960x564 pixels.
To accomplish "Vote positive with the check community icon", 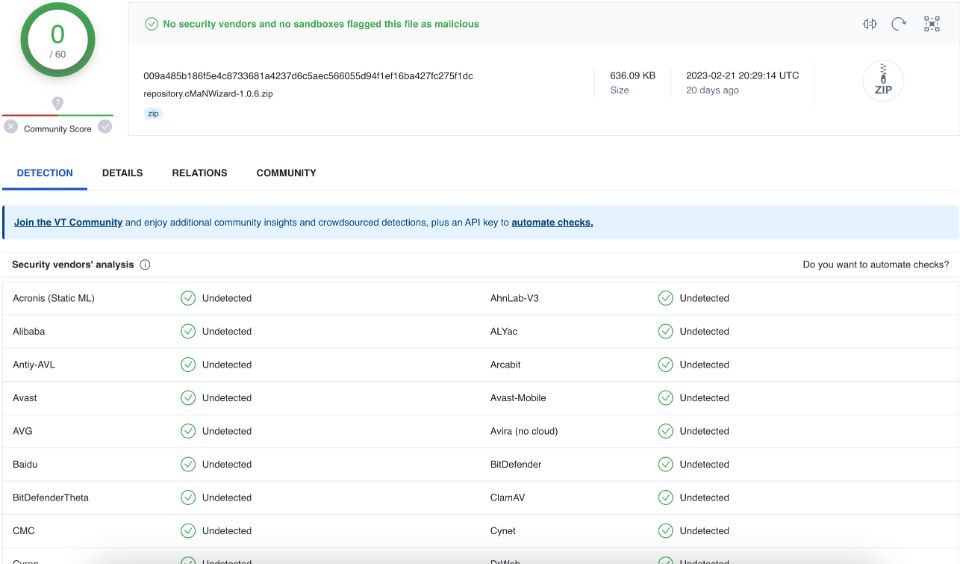I will tap(105, 127).
